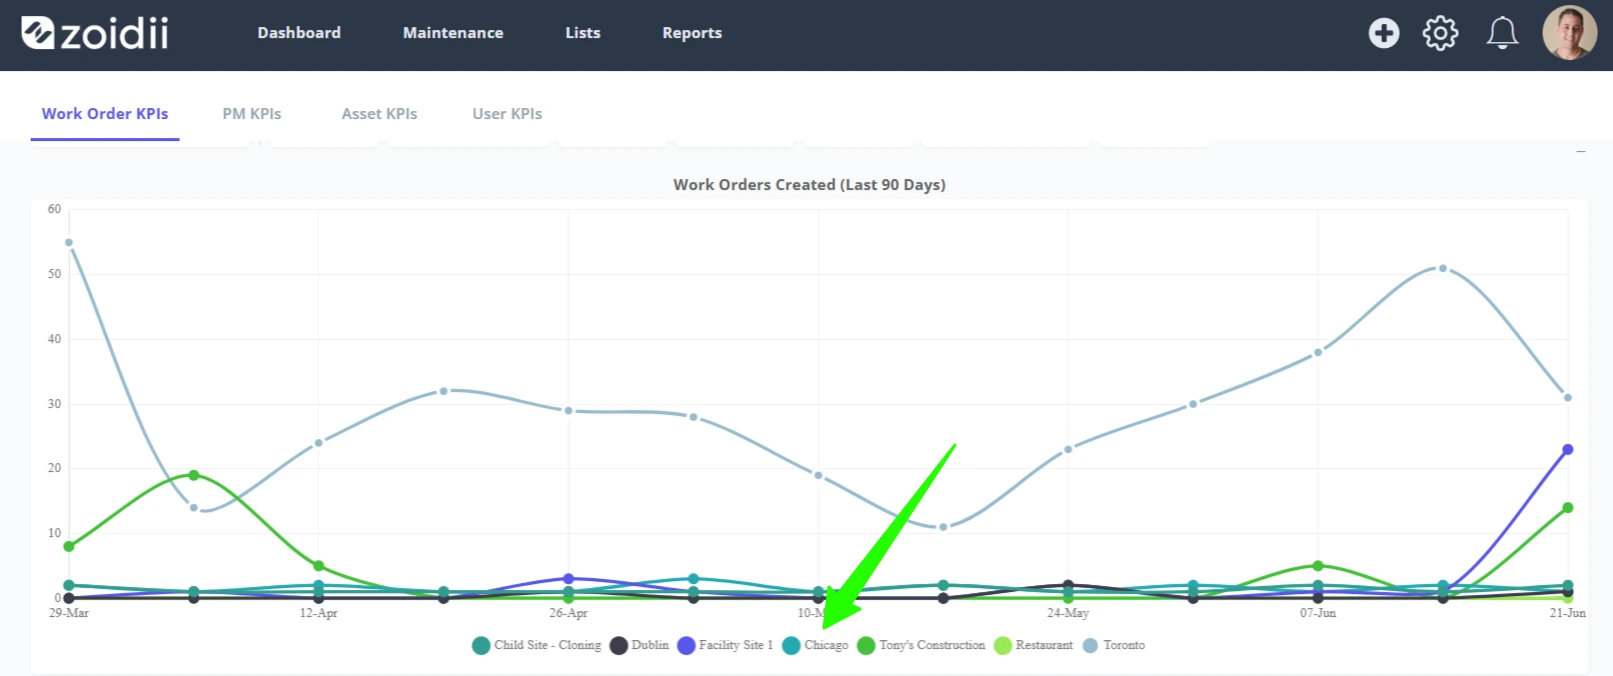The width and height of the screenshot is (1613, 676).
Task: Hide the Facility Site 1 series
Action: pyautogui.click(x=725, y=645)
